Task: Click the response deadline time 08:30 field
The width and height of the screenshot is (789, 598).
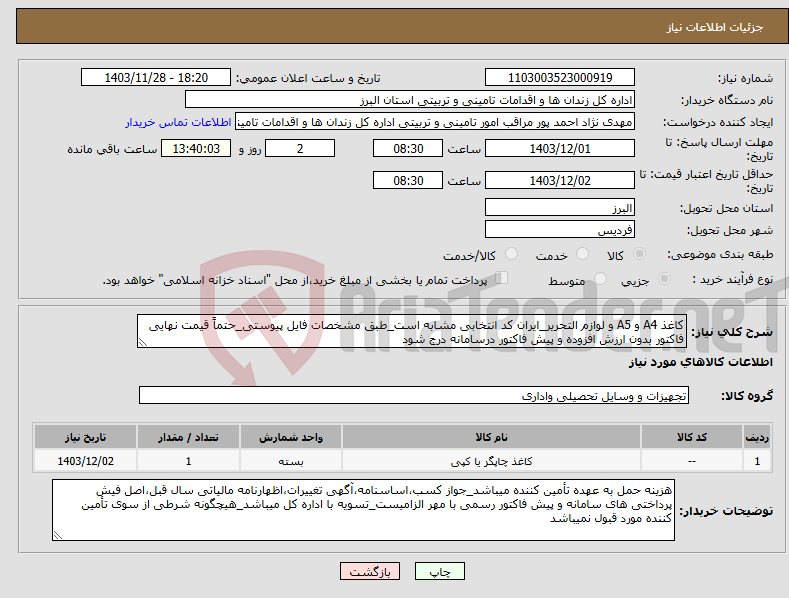Action: (x=408, y=148)
